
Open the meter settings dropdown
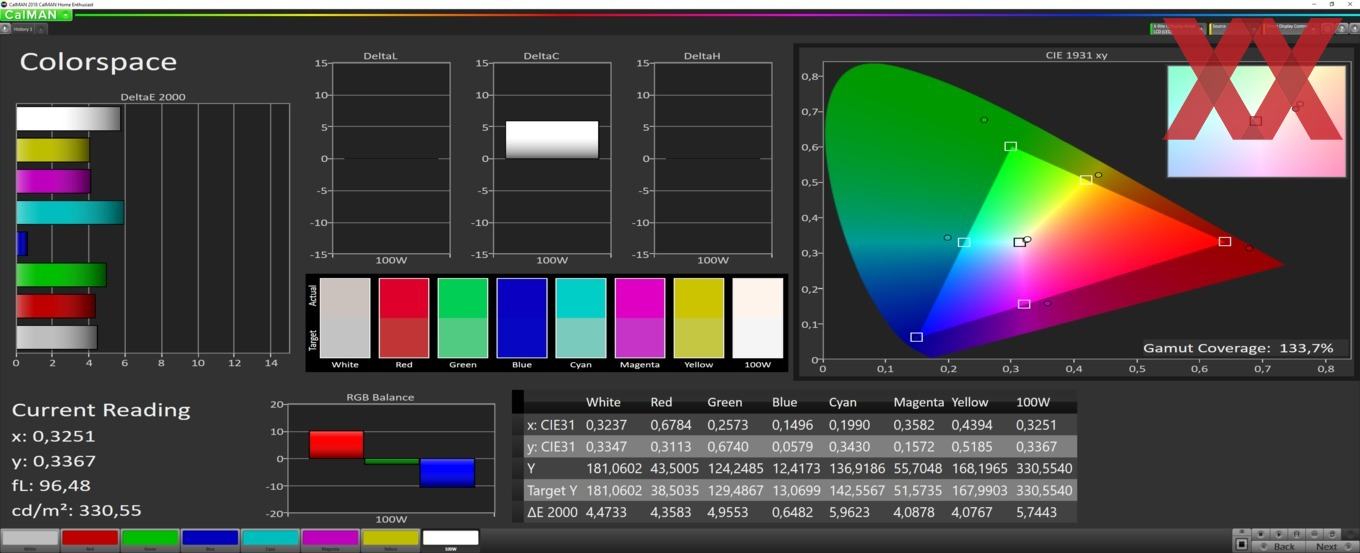click(1176, 28)
